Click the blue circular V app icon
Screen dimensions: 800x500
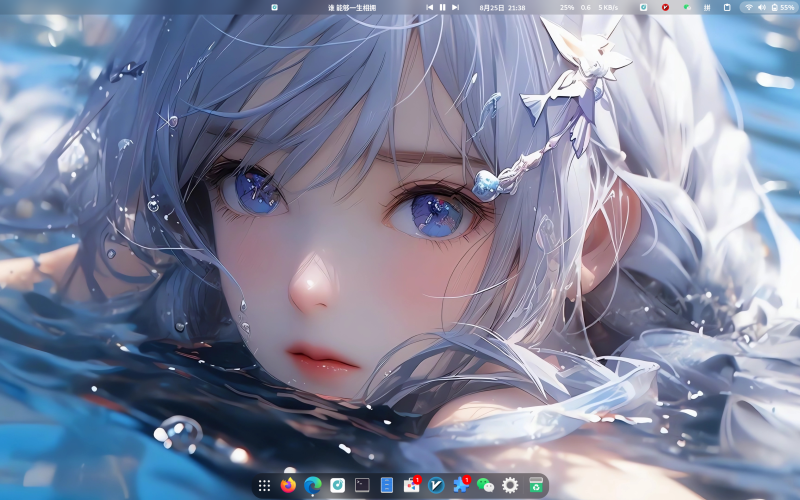pos(436,485)
